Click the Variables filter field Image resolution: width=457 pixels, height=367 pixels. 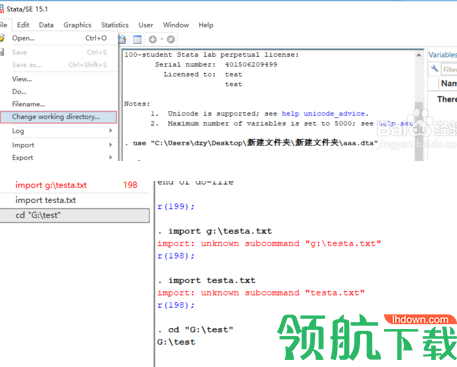click(449, 69)
